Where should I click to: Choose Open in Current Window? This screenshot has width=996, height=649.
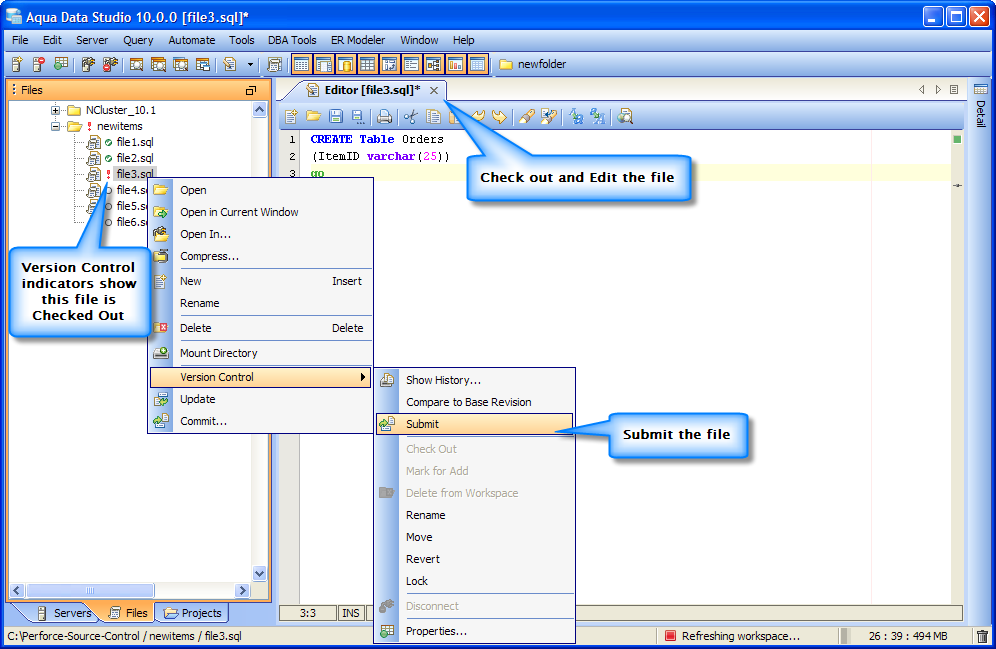click(260, 212)
